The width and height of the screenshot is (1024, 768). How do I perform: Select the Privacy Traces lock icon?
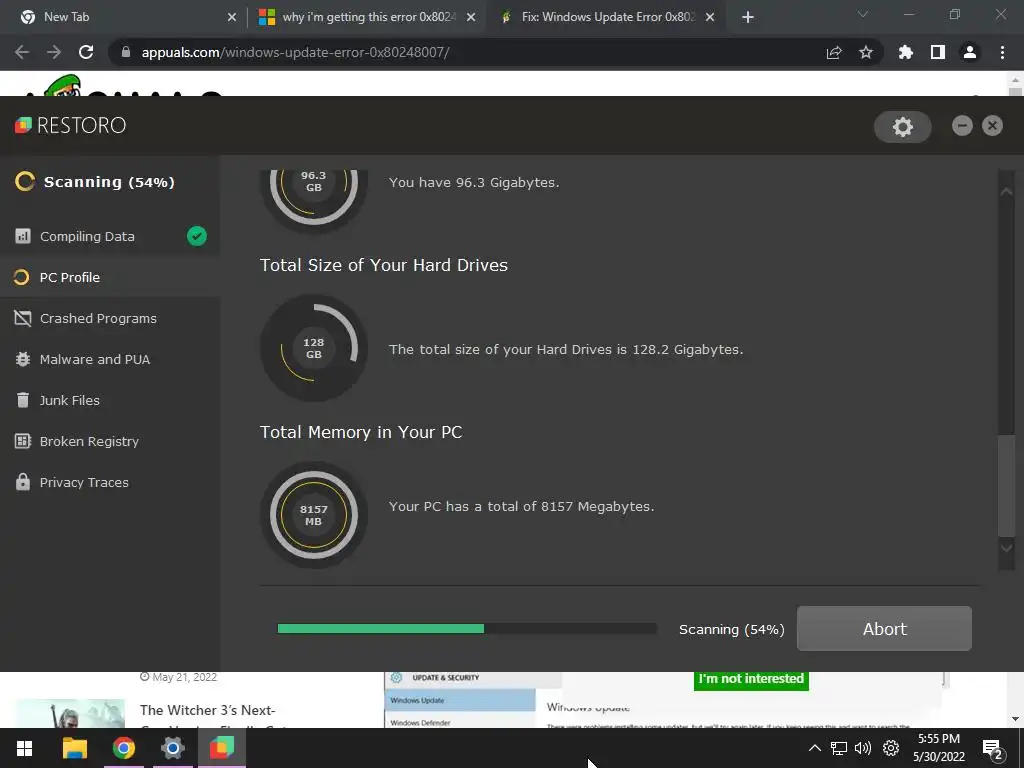[x=23, y=482]
